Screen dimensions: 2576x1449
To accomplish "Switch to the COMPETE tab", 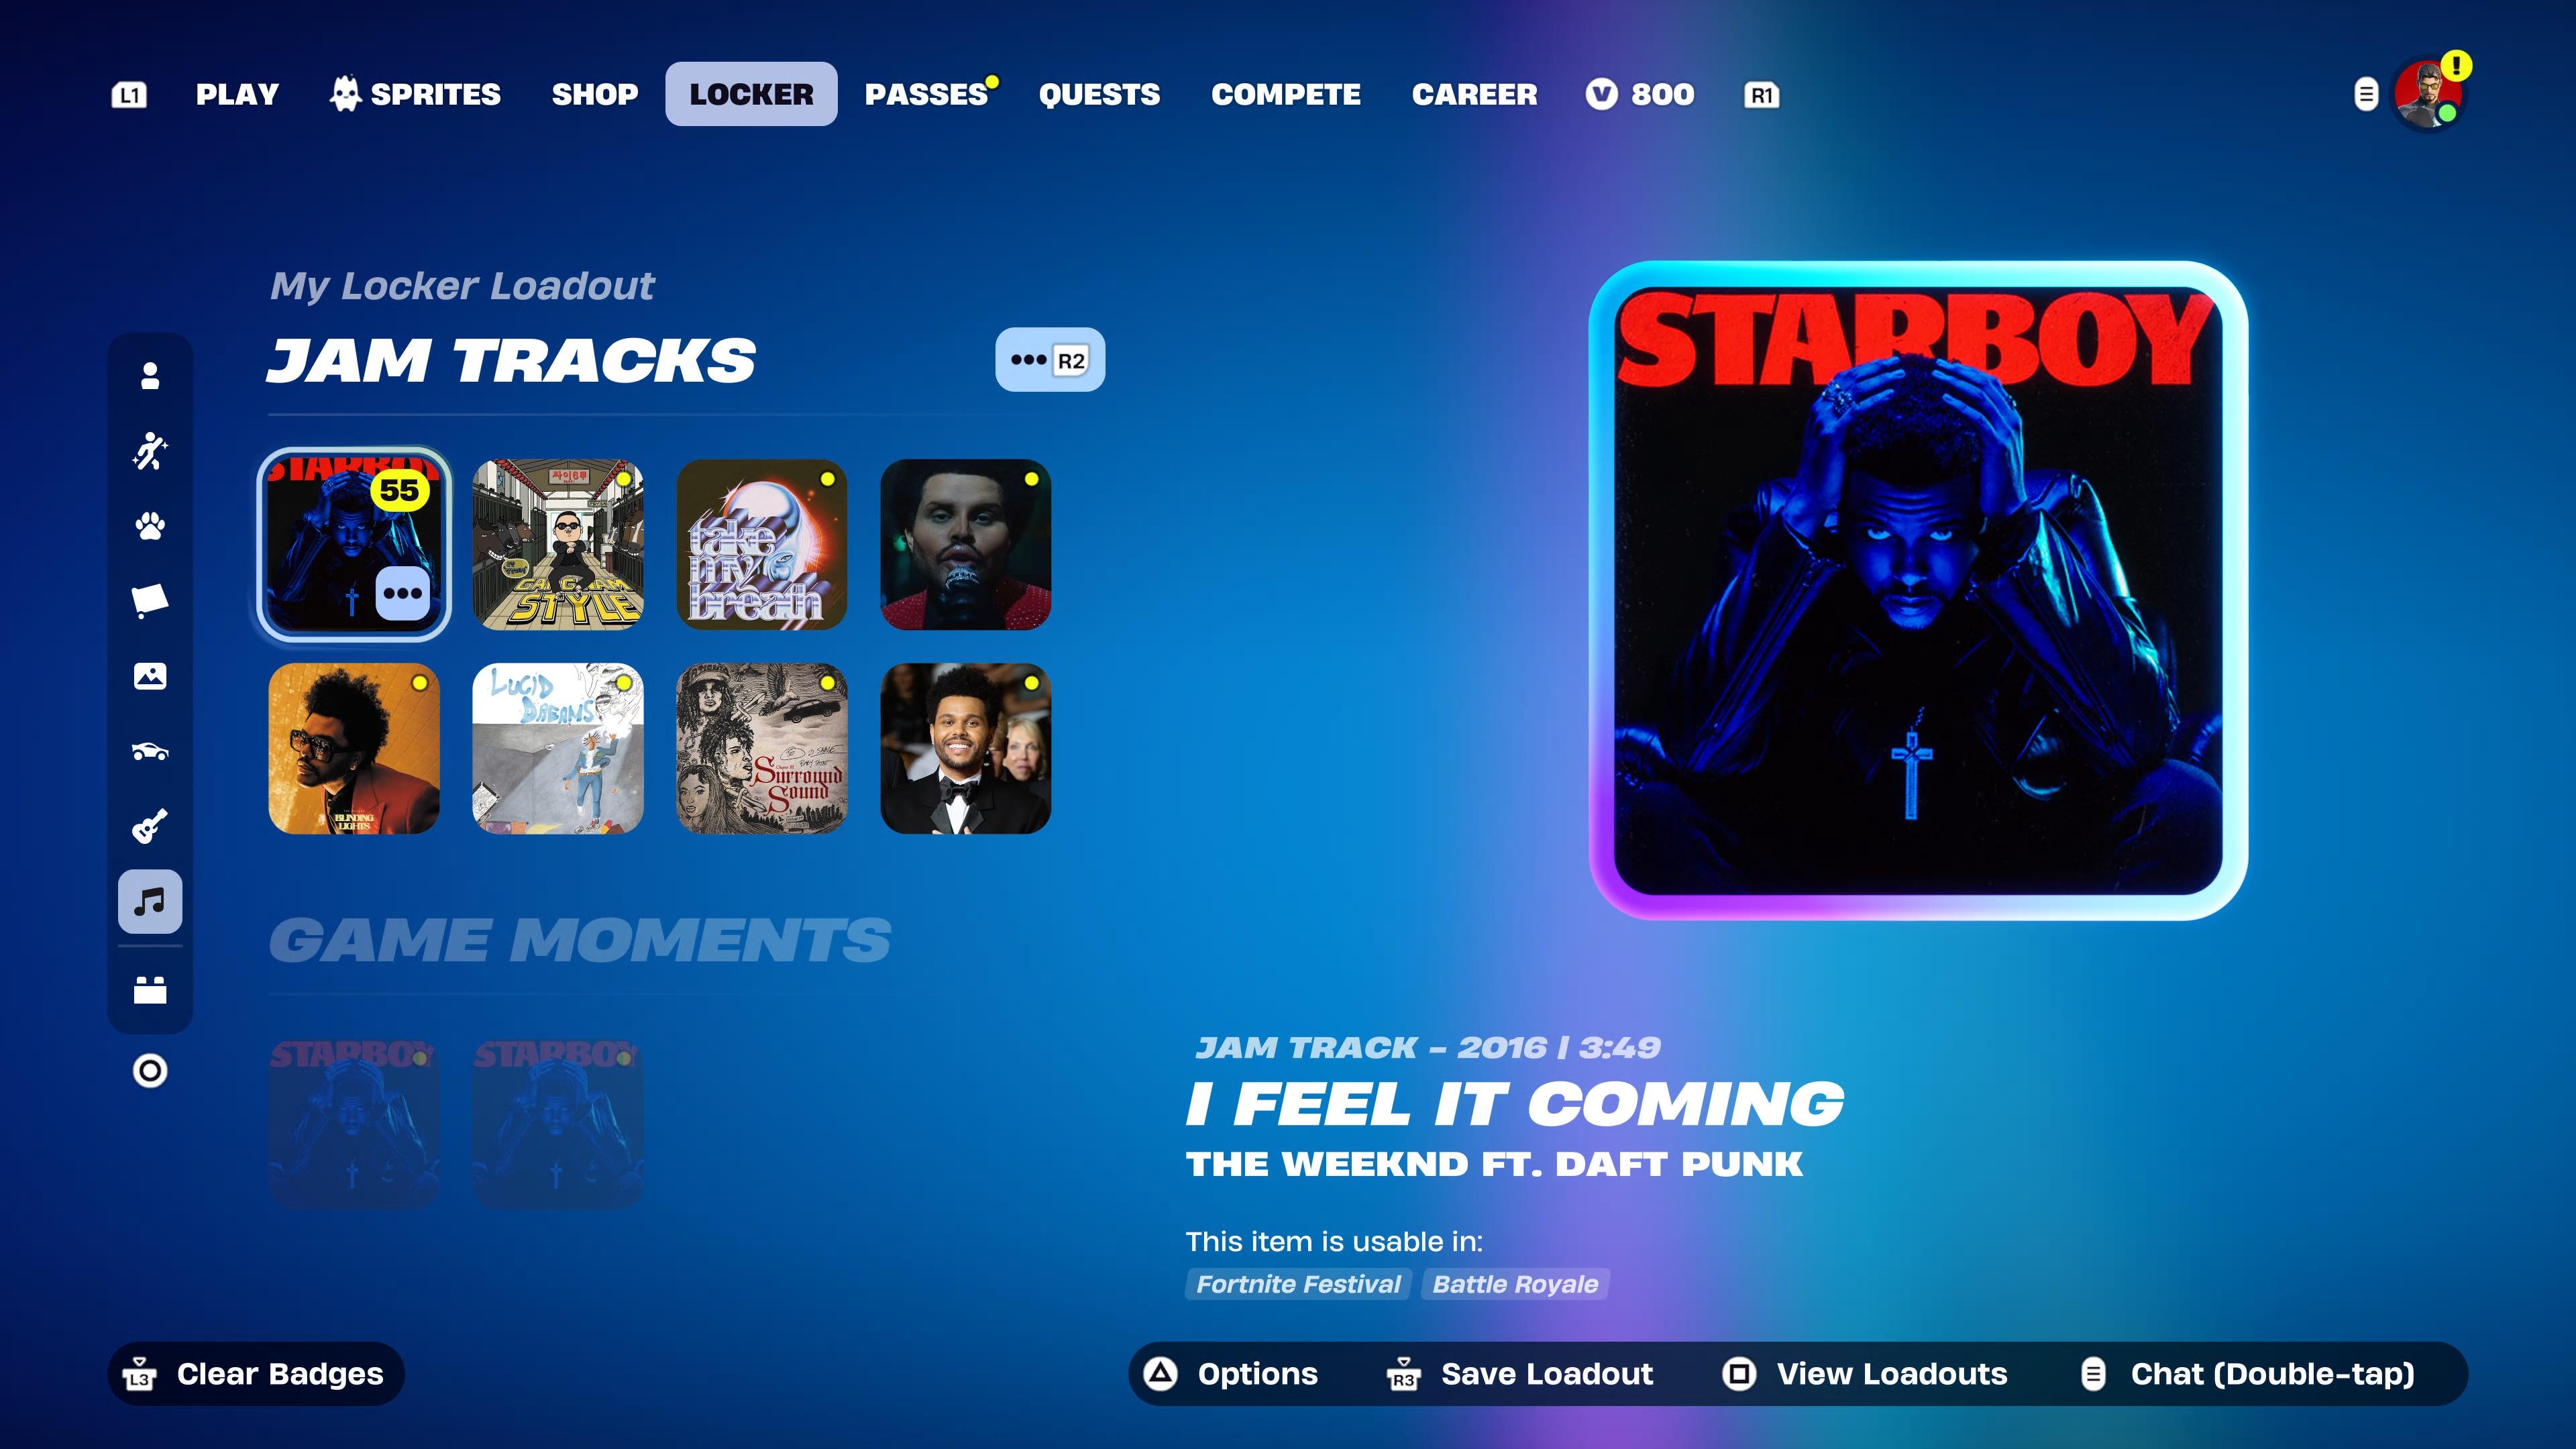I will click(x=1286, y=95).
